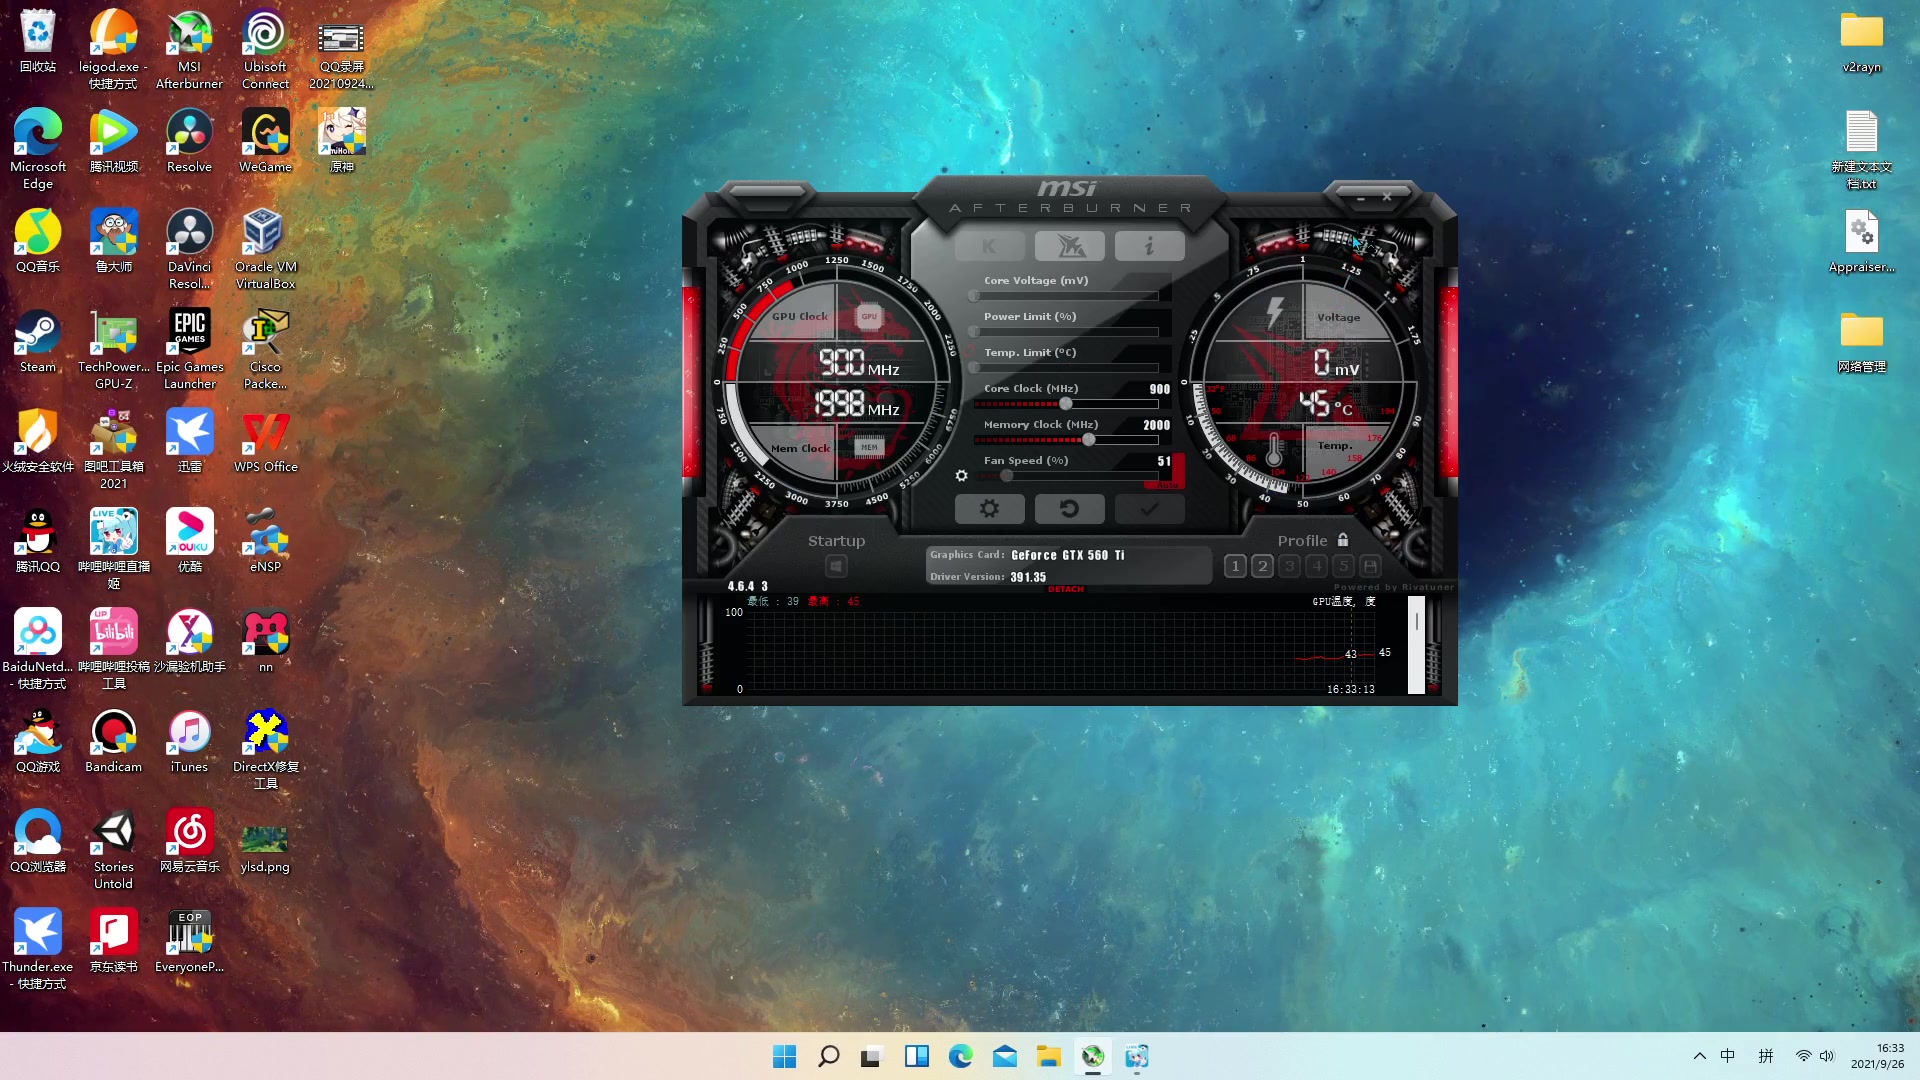1920x1080 pixels.
Task: Open File Explorer from taskbar
Action: click(1048, 1056)
